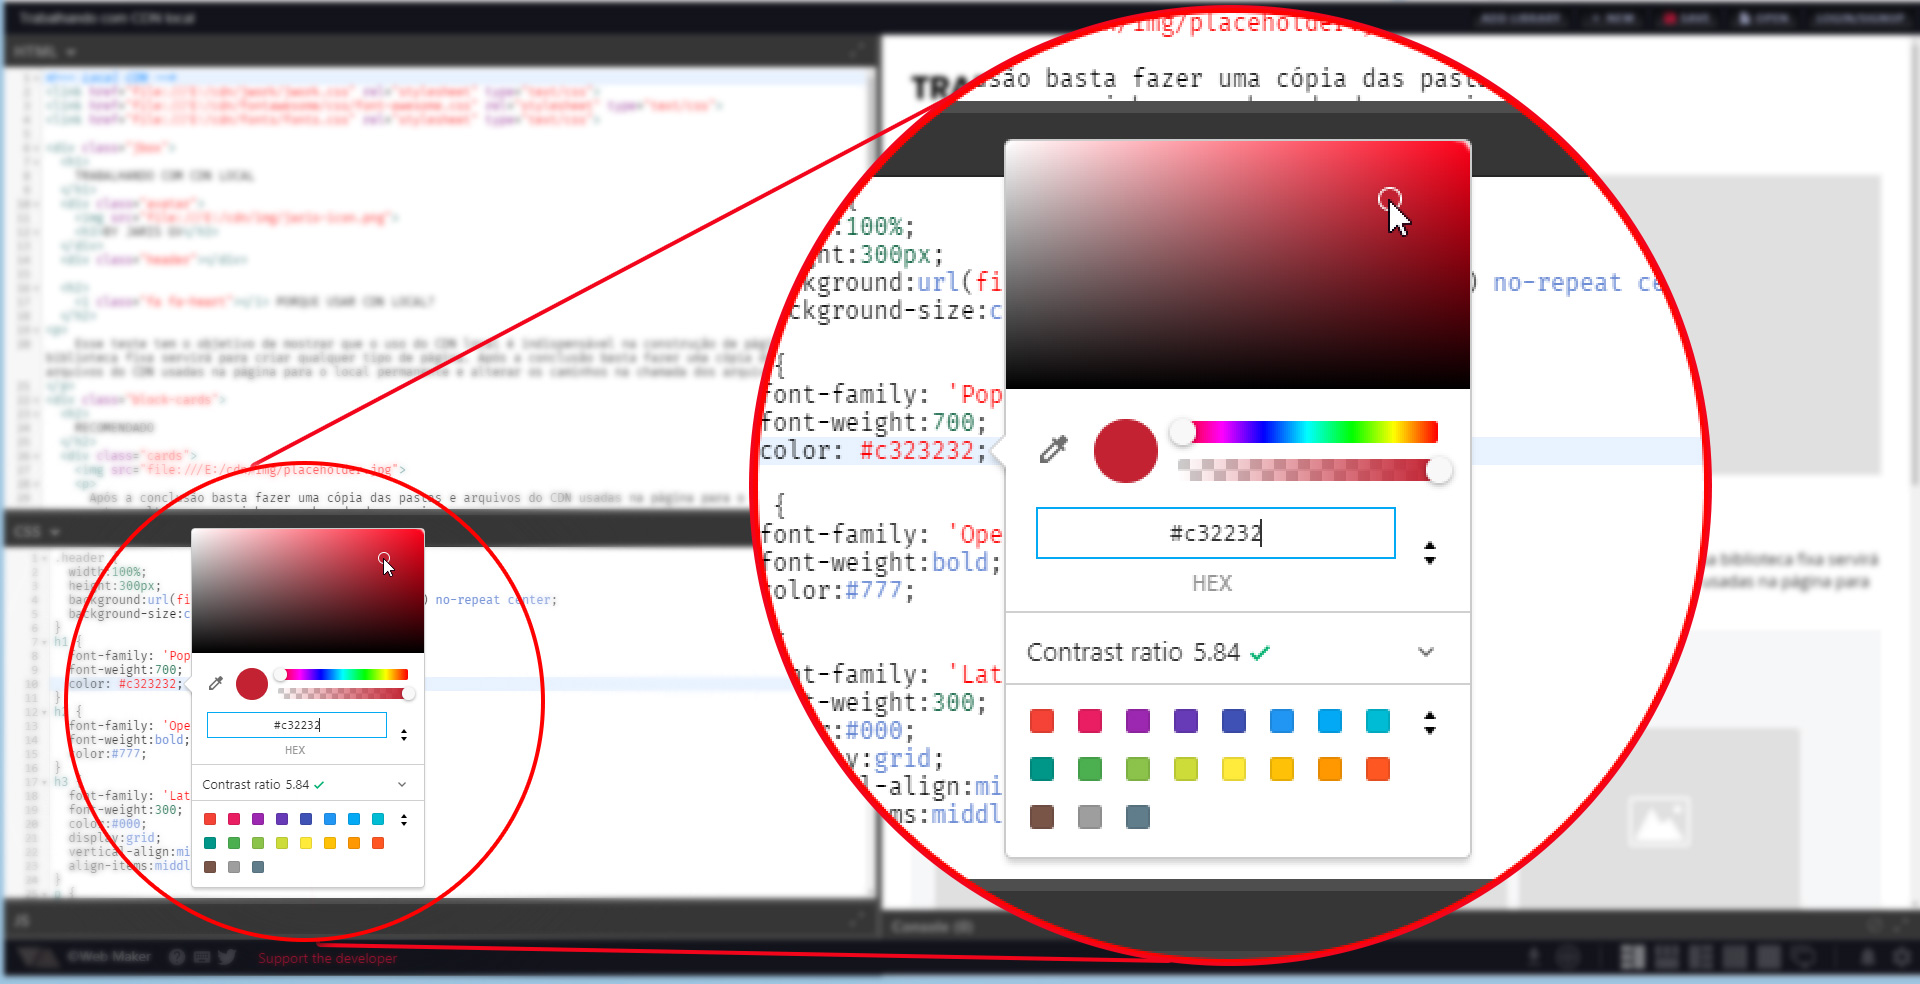
Task: Click the rainbow hue slider in the magnified picker
Action: [x=1309, y=432]
